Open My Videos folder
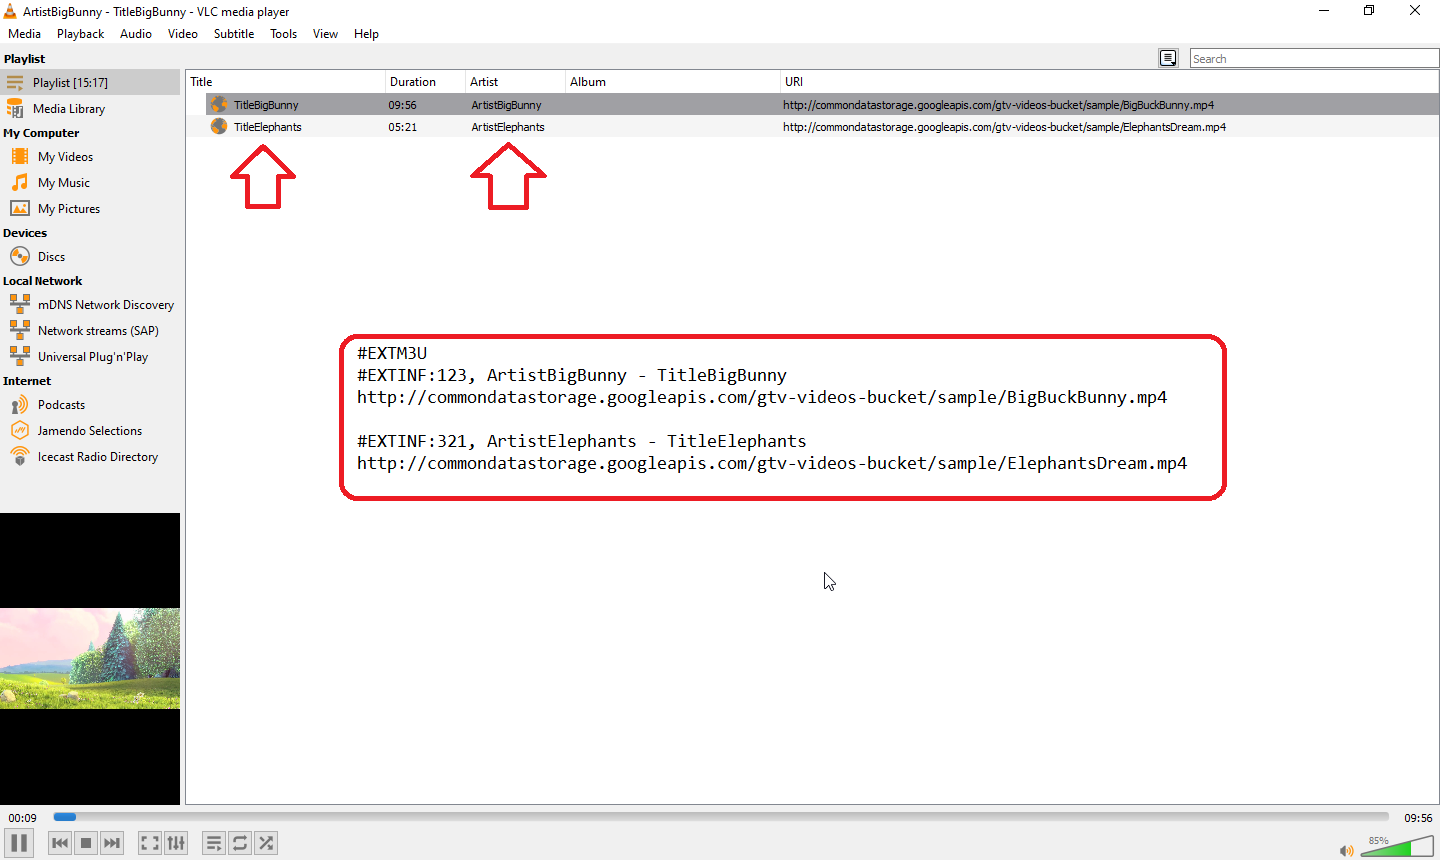 (90, 157)
